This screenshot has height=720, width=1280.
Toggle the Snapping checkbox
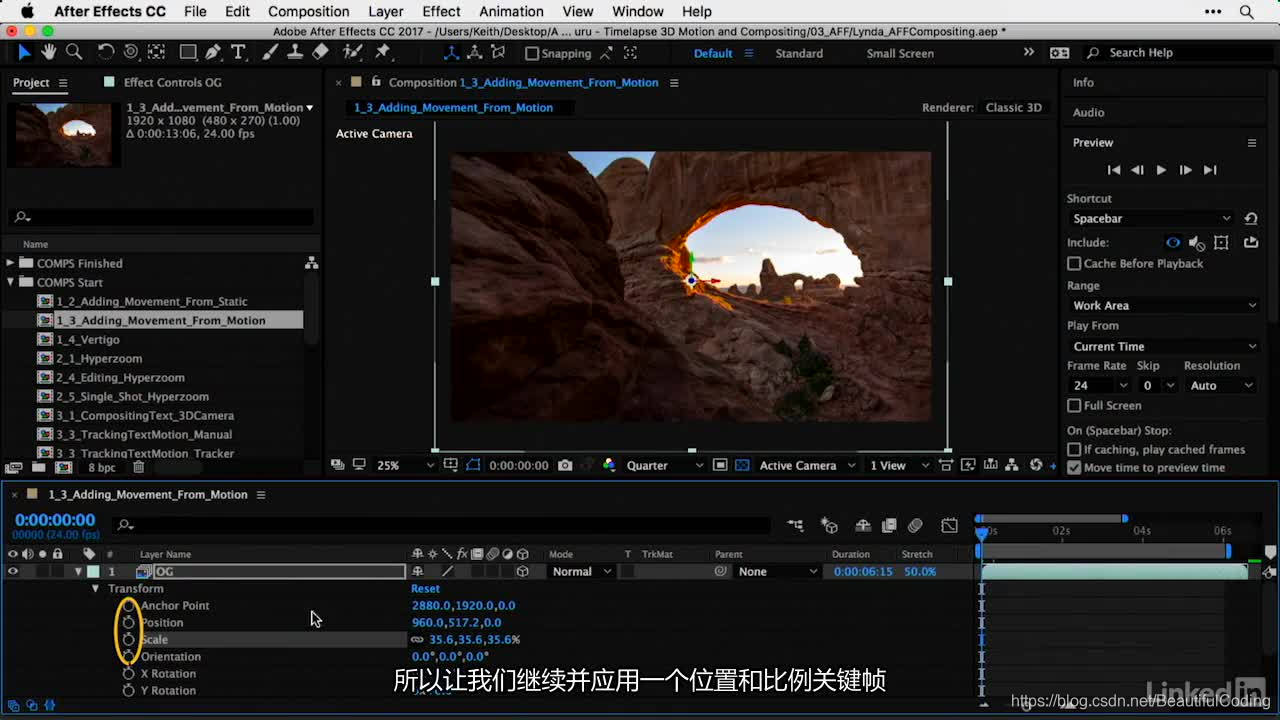(x=532, y=53)
